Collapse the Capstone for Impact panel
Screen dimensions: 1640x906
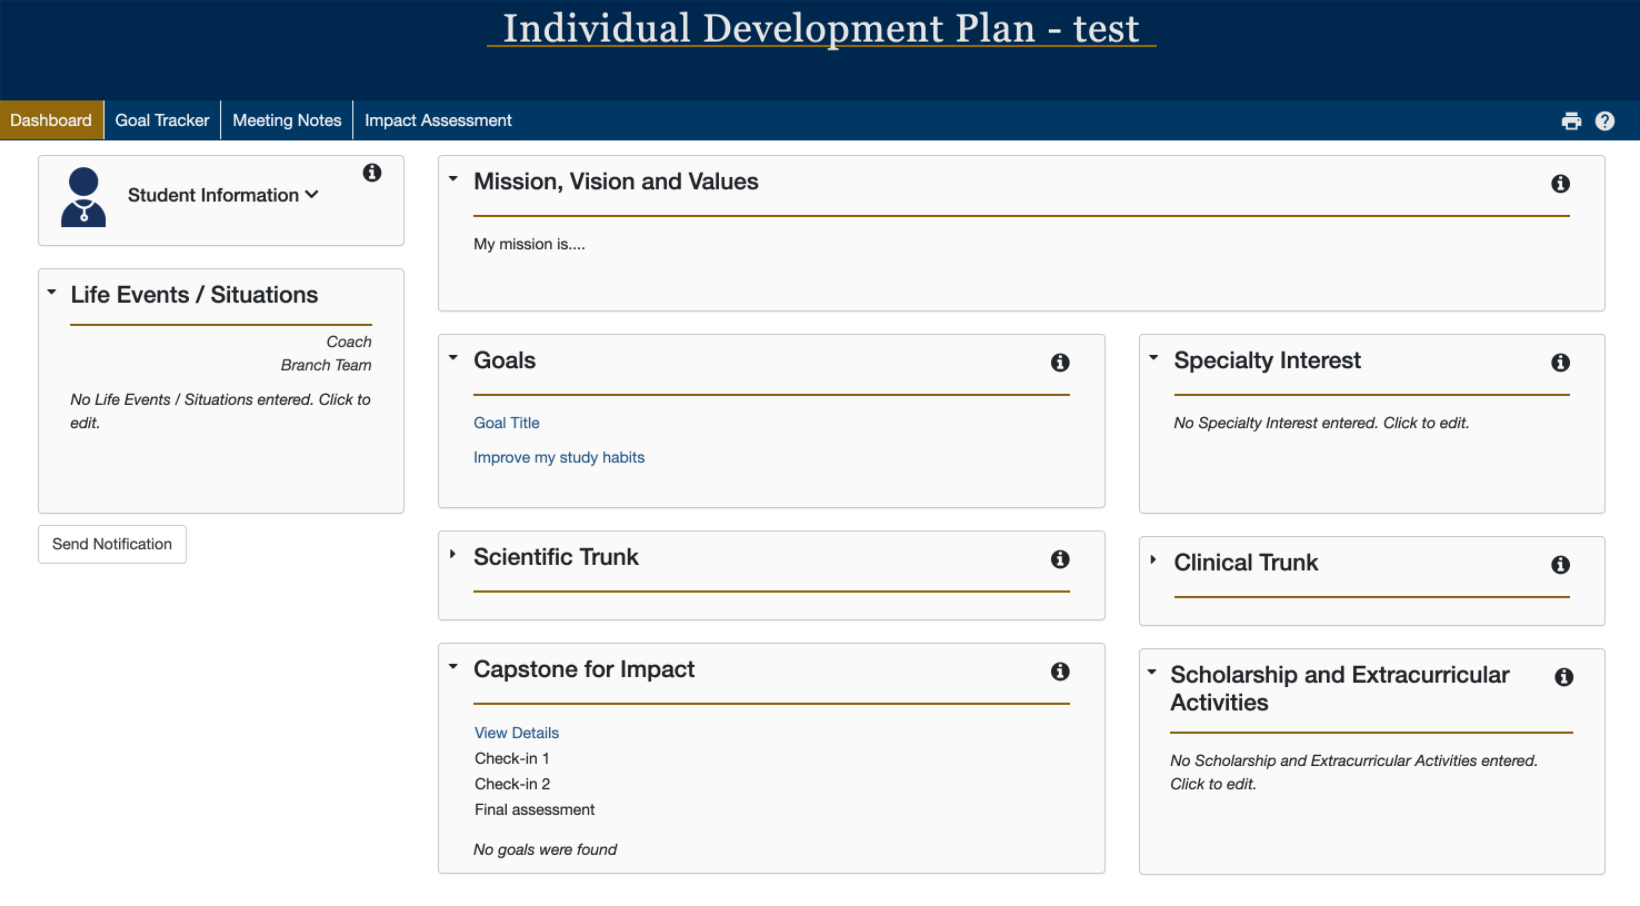pyautogui.click(x=453, y=667)
